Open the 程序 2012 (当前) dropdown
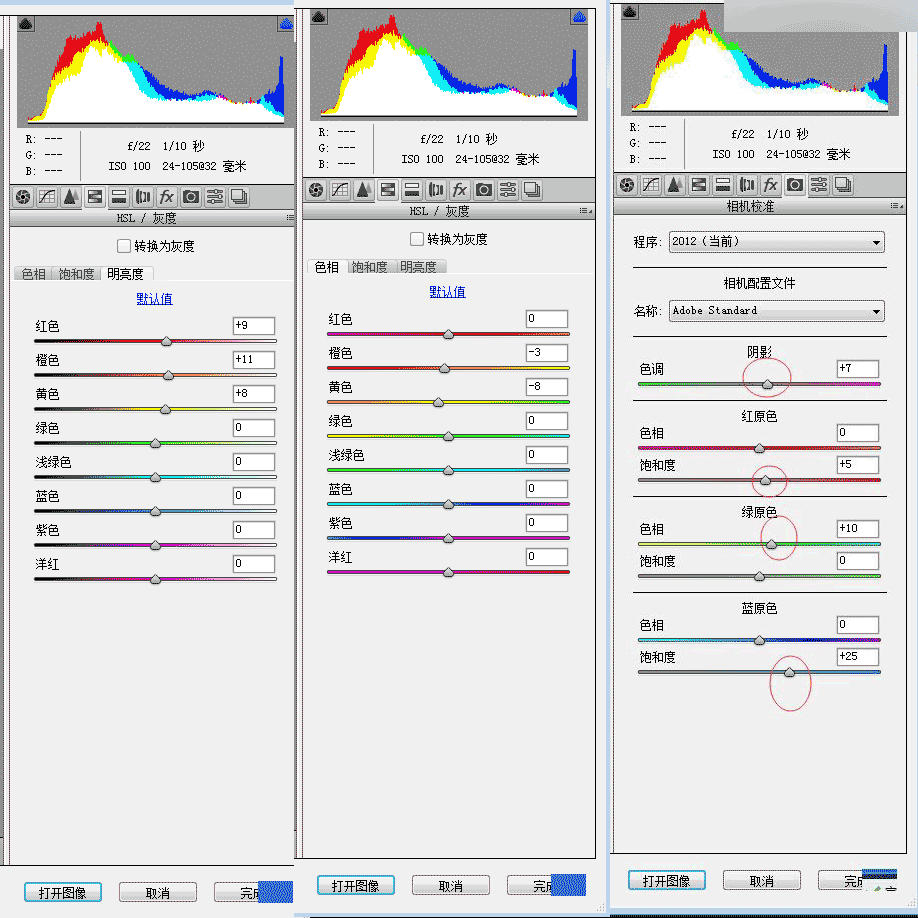The image size is (918, 918). 776,242
